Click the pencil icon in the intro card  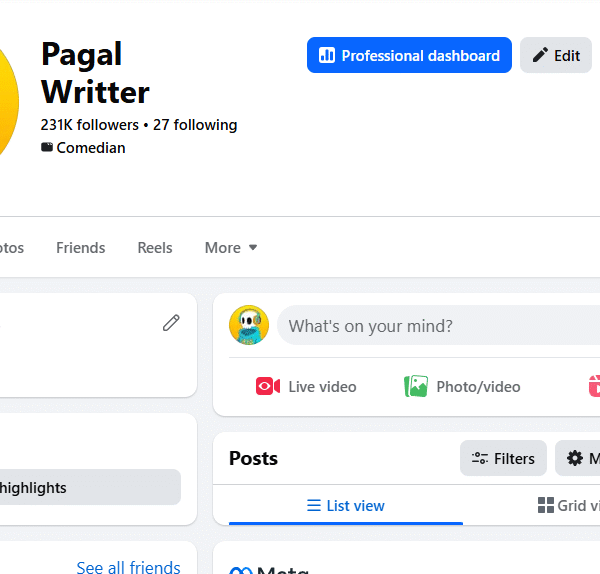(x=171, y=322)
